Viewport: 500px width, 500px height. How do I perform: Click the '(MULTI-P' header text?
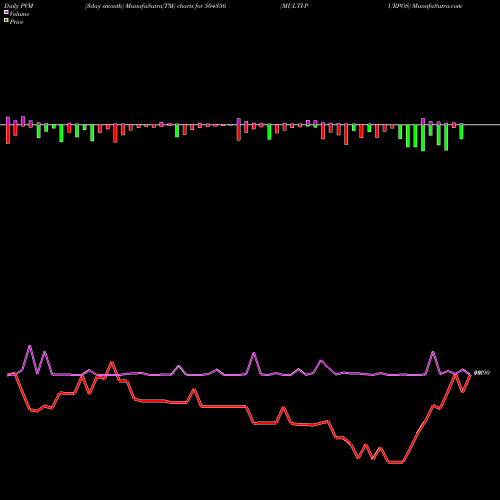(294, 6)
